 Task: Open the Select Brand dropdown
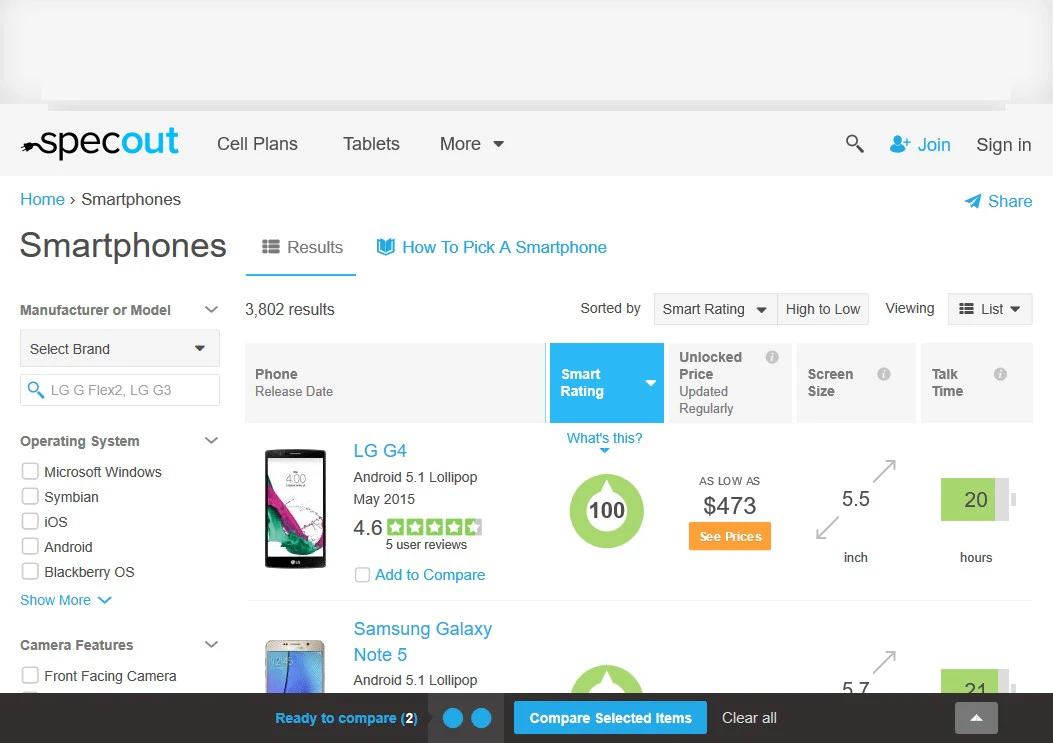click(120, 349)
